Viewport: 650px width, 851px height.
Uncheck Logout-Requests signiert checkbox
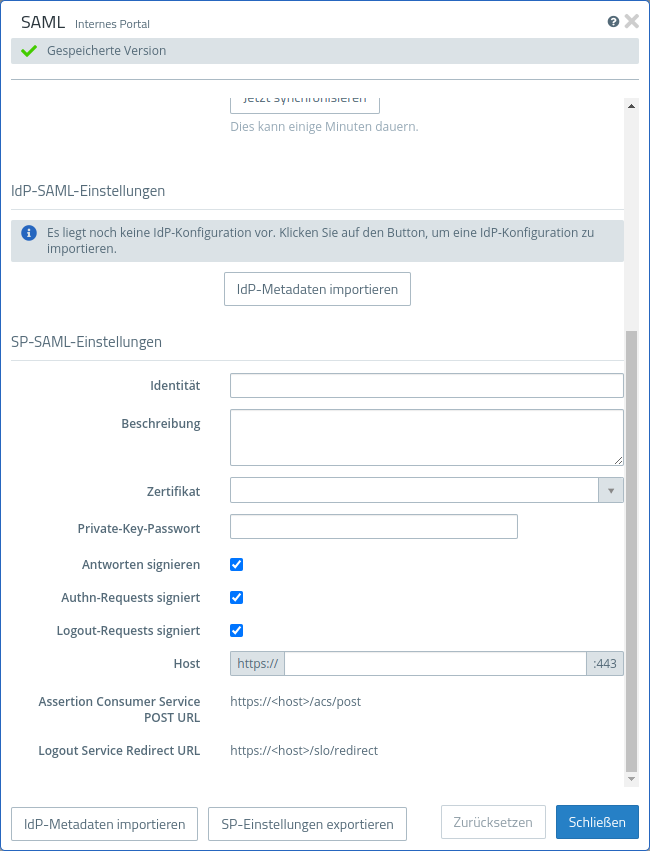click(237, 630)
